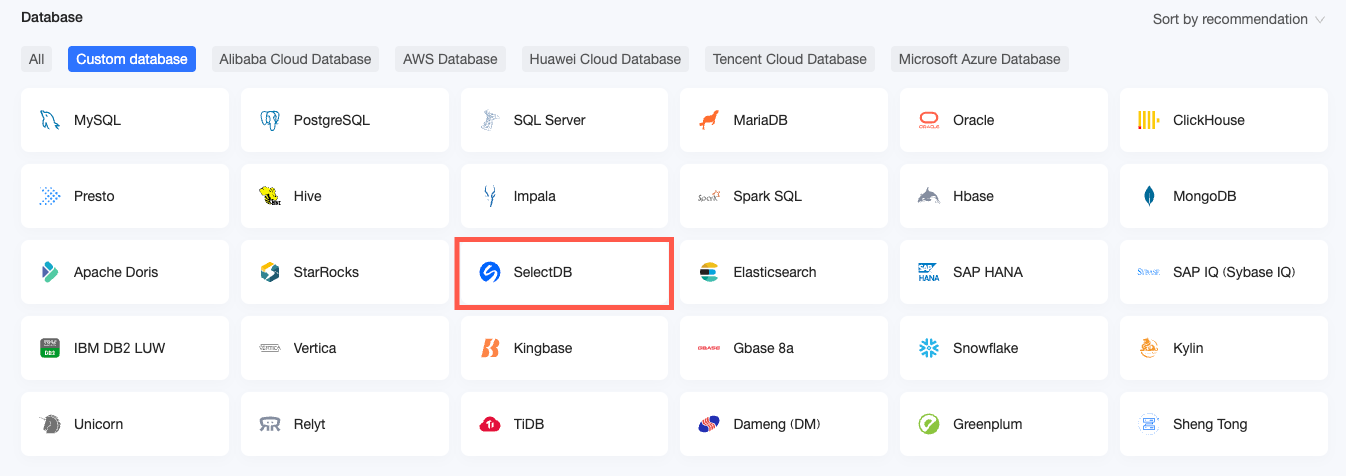1346x476 pixels.
Task: Click the Greenplum green circle icon
Action: (x=928, y=424)
